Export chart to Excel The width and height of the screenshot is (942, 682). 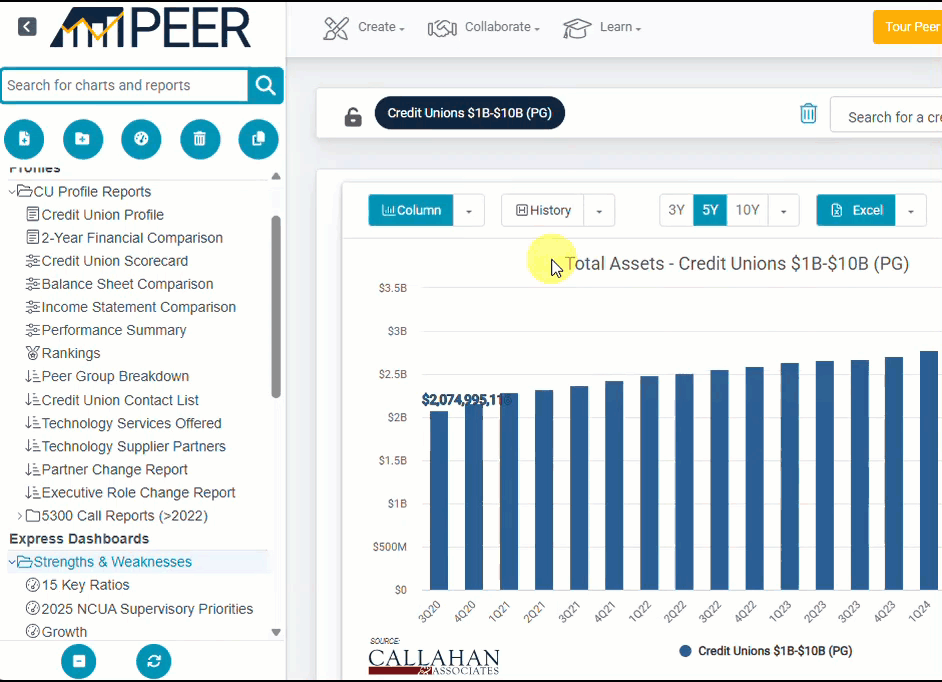click(856, 210)
